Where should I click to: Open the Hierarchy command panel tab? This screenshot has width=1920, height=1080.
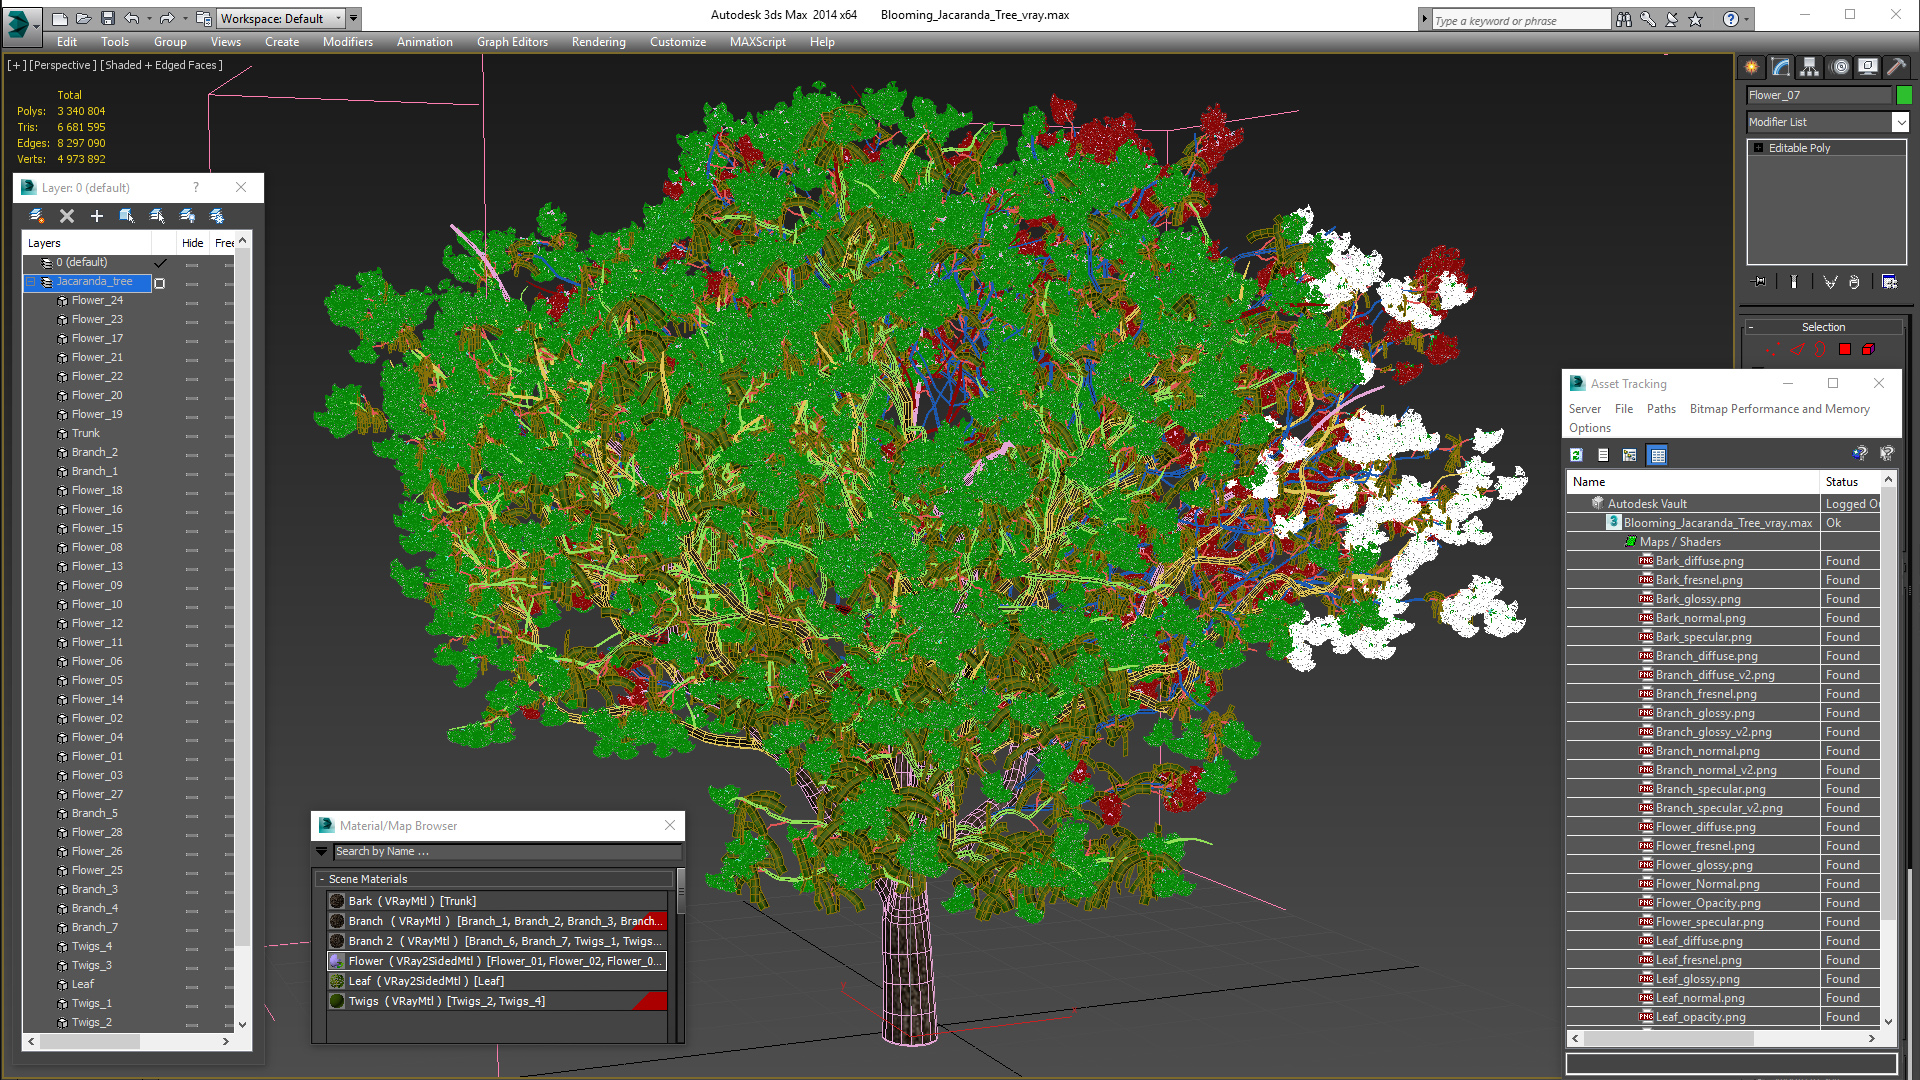tap(1809, 67)
